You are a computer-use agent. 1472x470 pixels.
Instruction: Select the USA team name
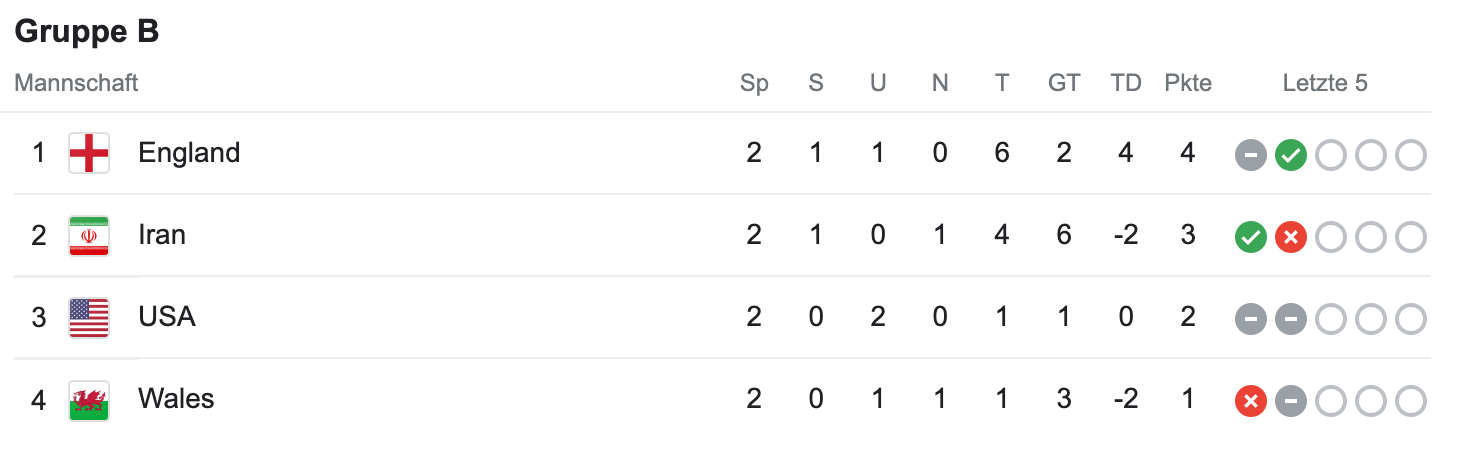167,317
